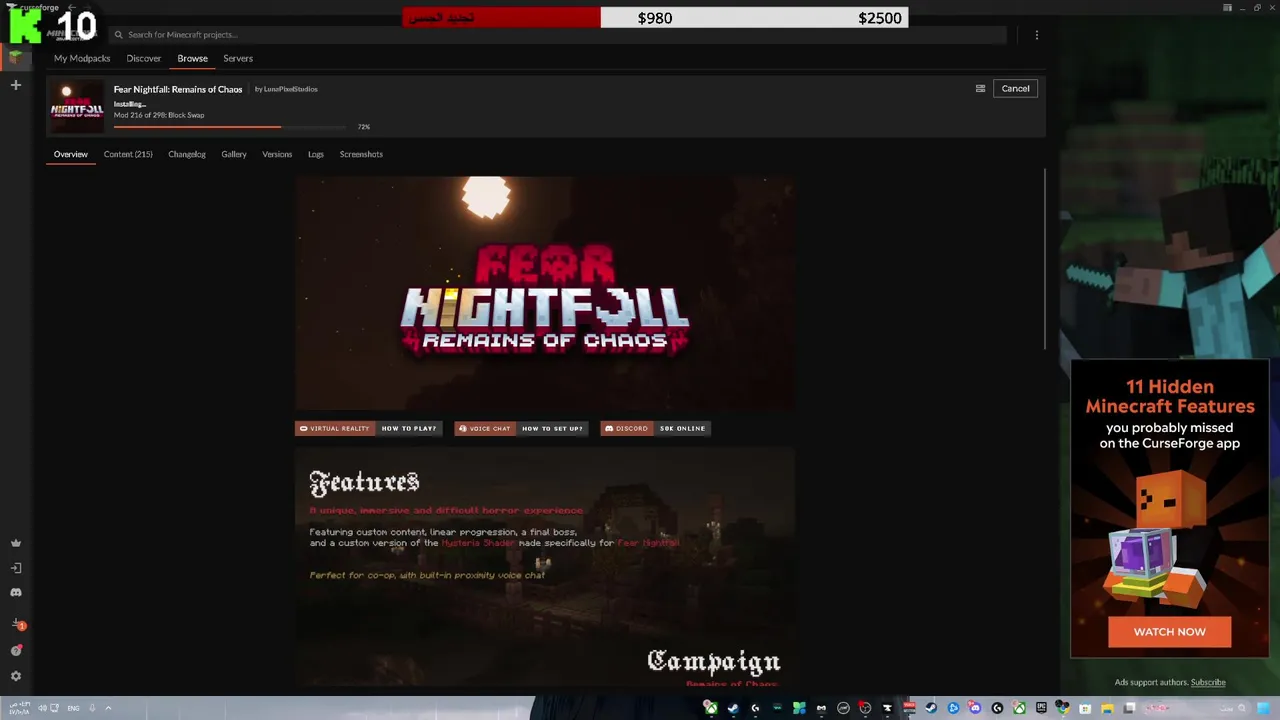Viewport: 1280px width, 720px height.
Task: Open the Logs tab
Action: coord(316,154)
